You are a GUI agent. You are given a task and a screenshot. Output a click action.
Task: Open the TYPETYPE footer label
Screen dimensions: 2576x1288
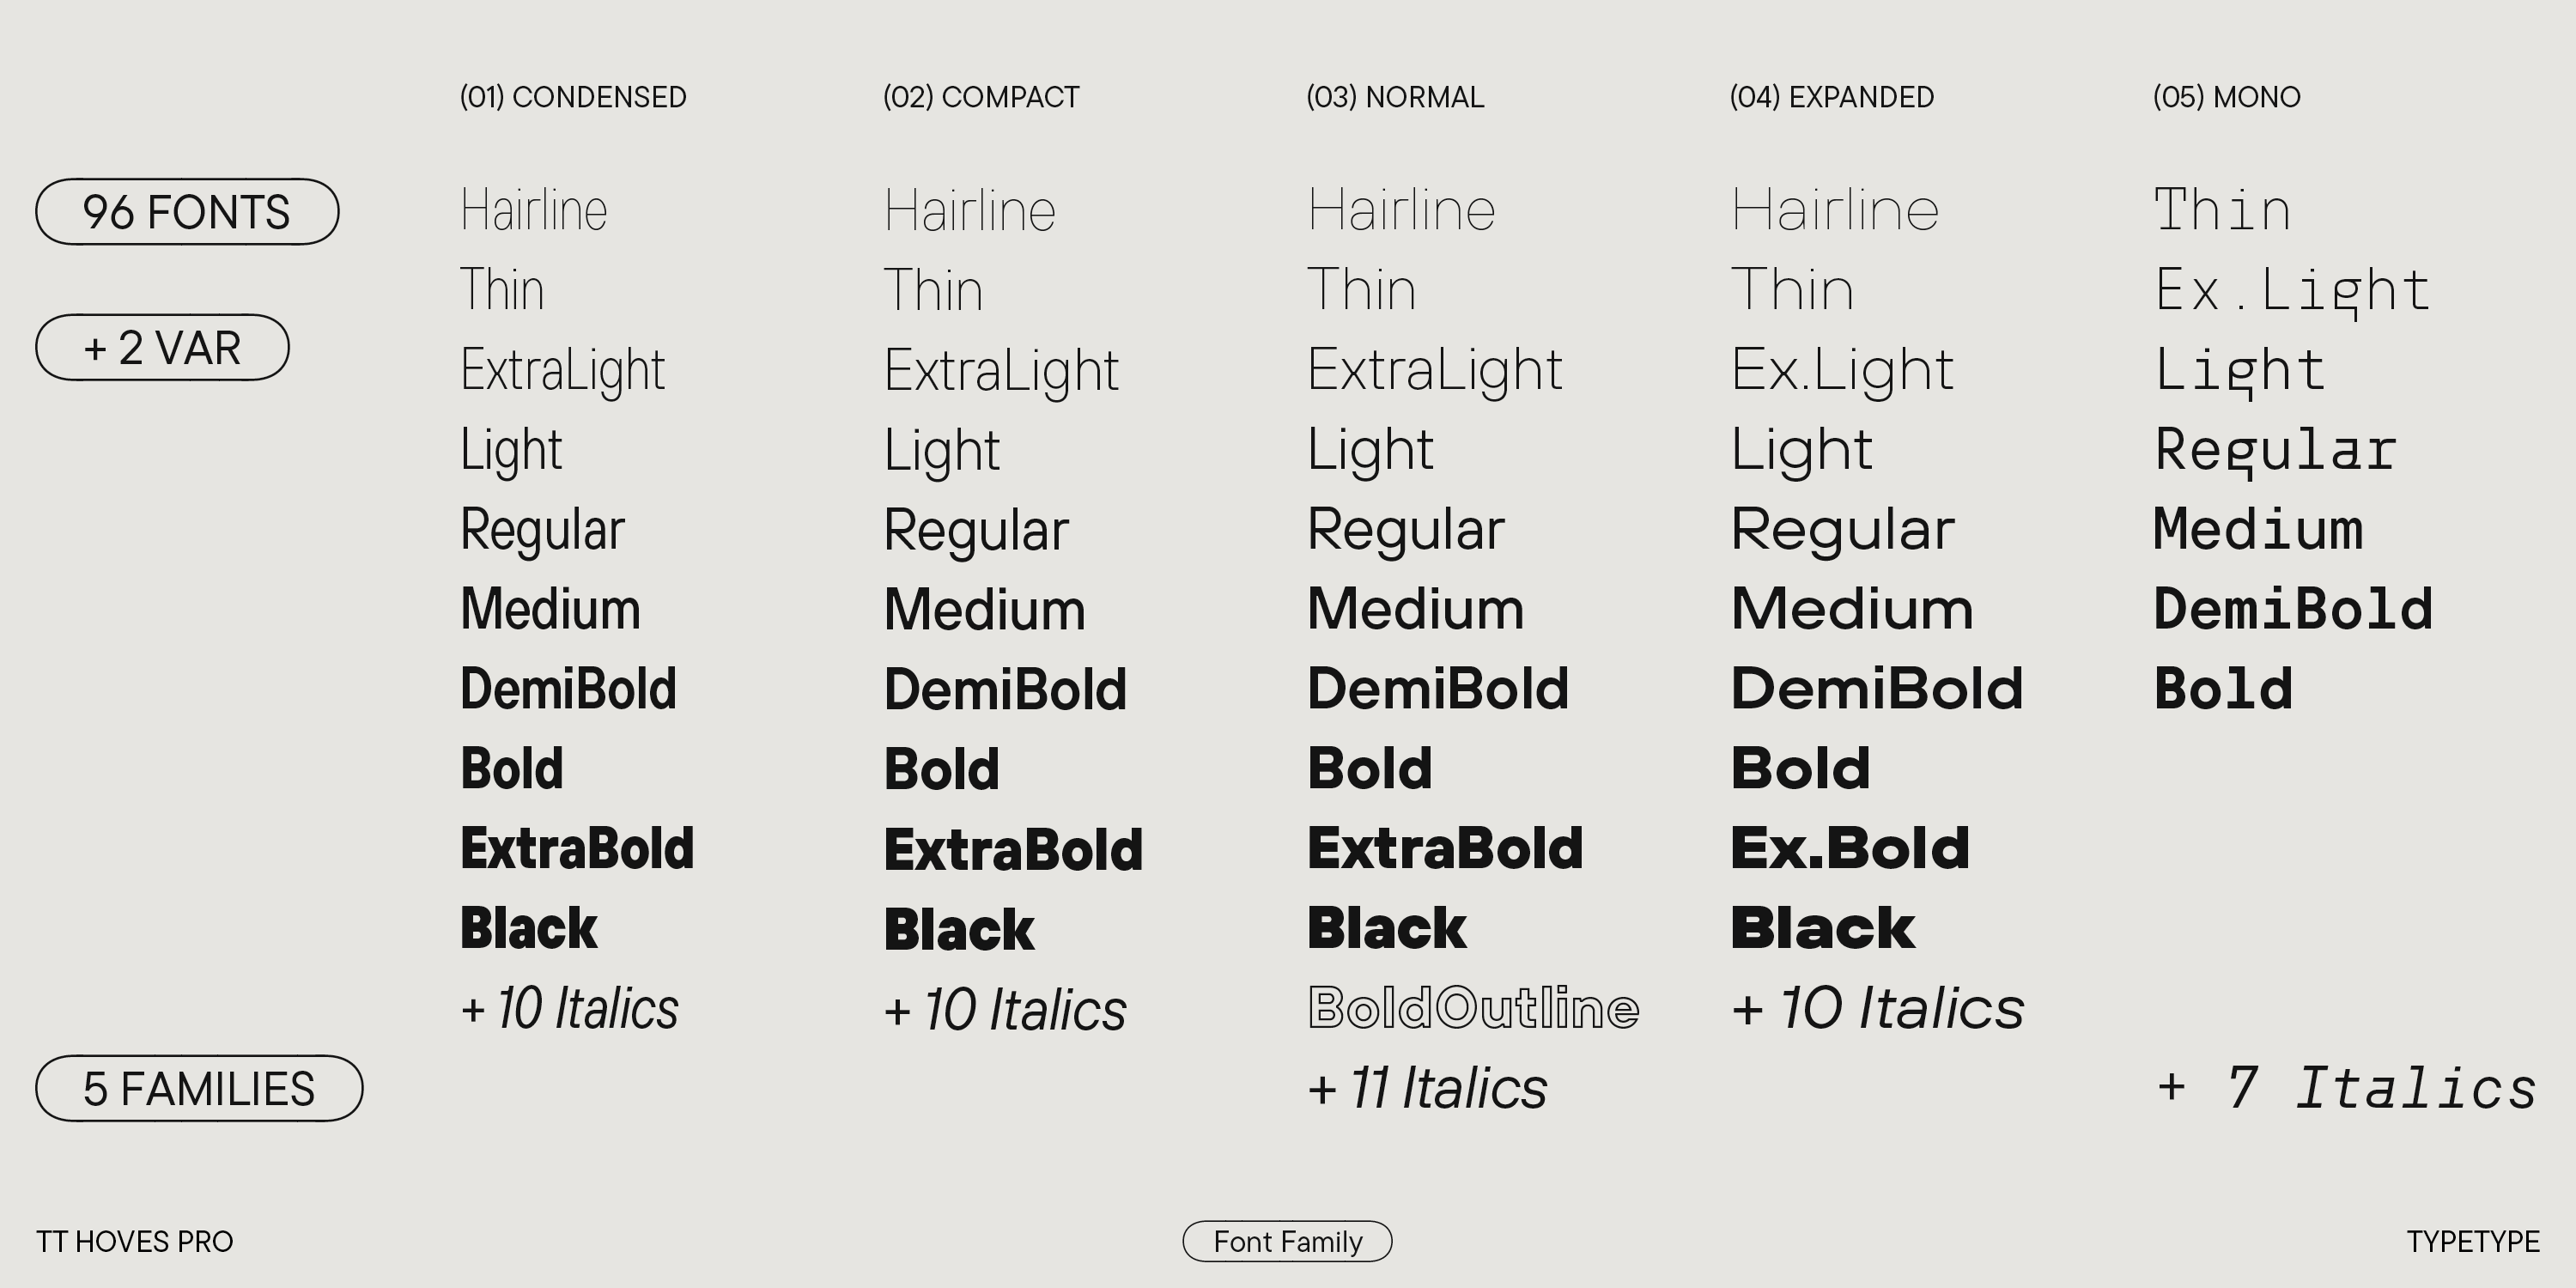(2472, 1242)
